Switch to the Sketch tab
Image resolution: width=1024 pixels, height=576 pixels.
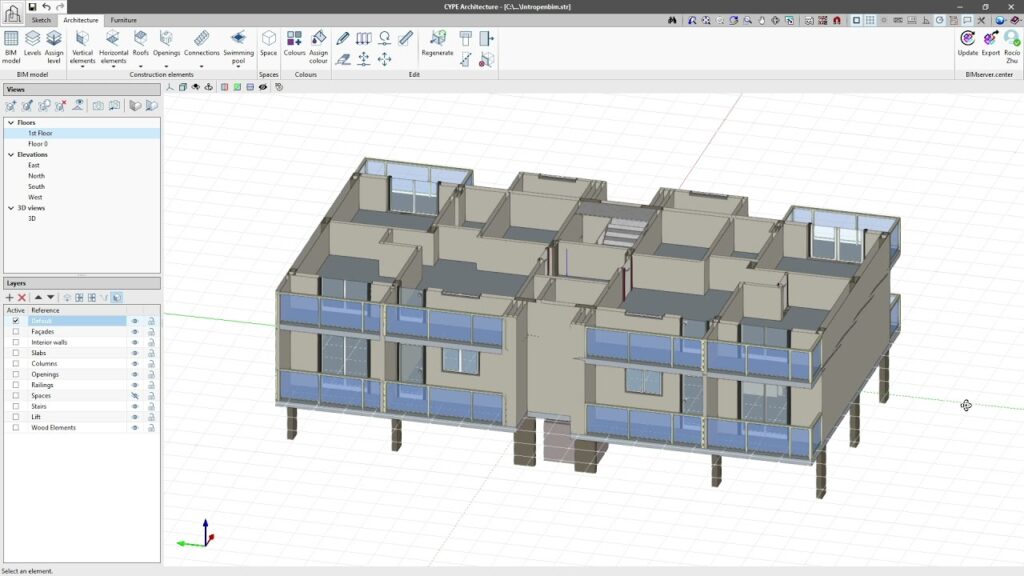click(x=41, y=20)
